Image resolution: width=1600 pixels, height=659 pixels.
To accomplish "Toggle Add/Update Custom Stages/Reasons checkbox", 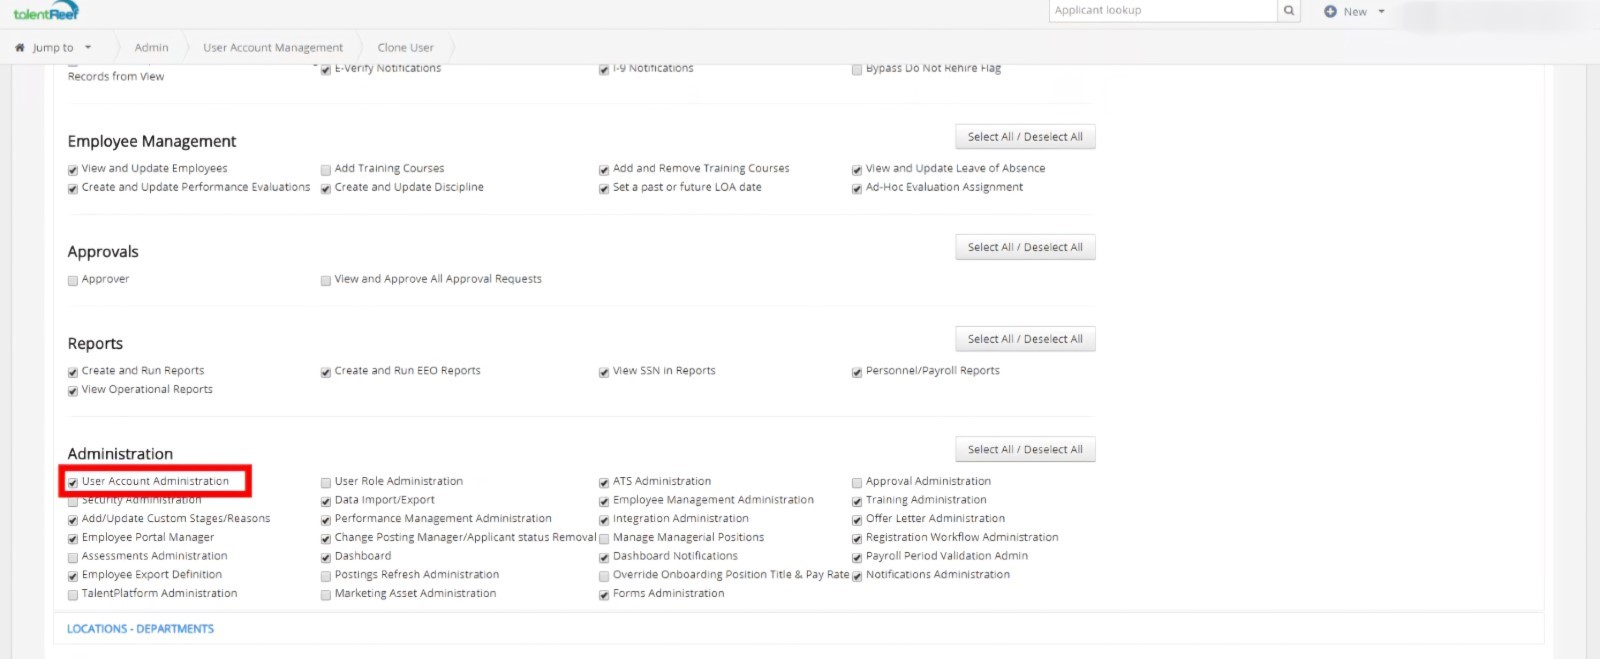I will click(x=73, y=520).
